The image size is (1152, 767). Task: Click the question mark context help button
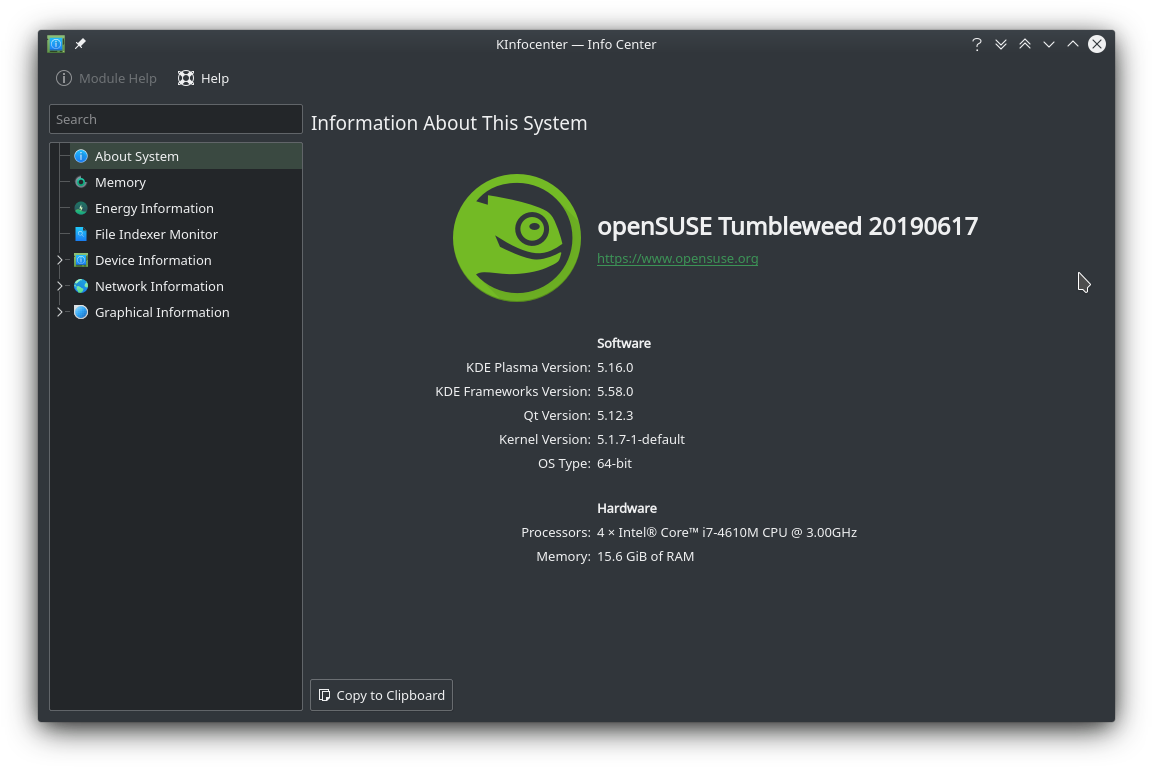[977, 44]
